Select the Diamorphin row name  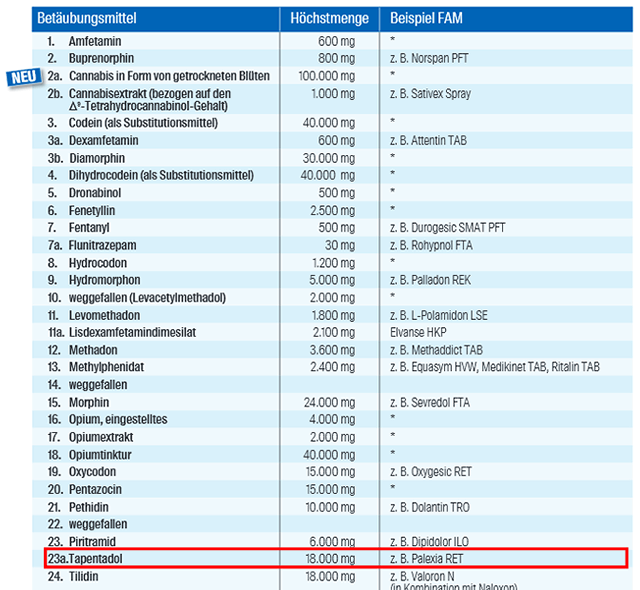tap(97, 158)
